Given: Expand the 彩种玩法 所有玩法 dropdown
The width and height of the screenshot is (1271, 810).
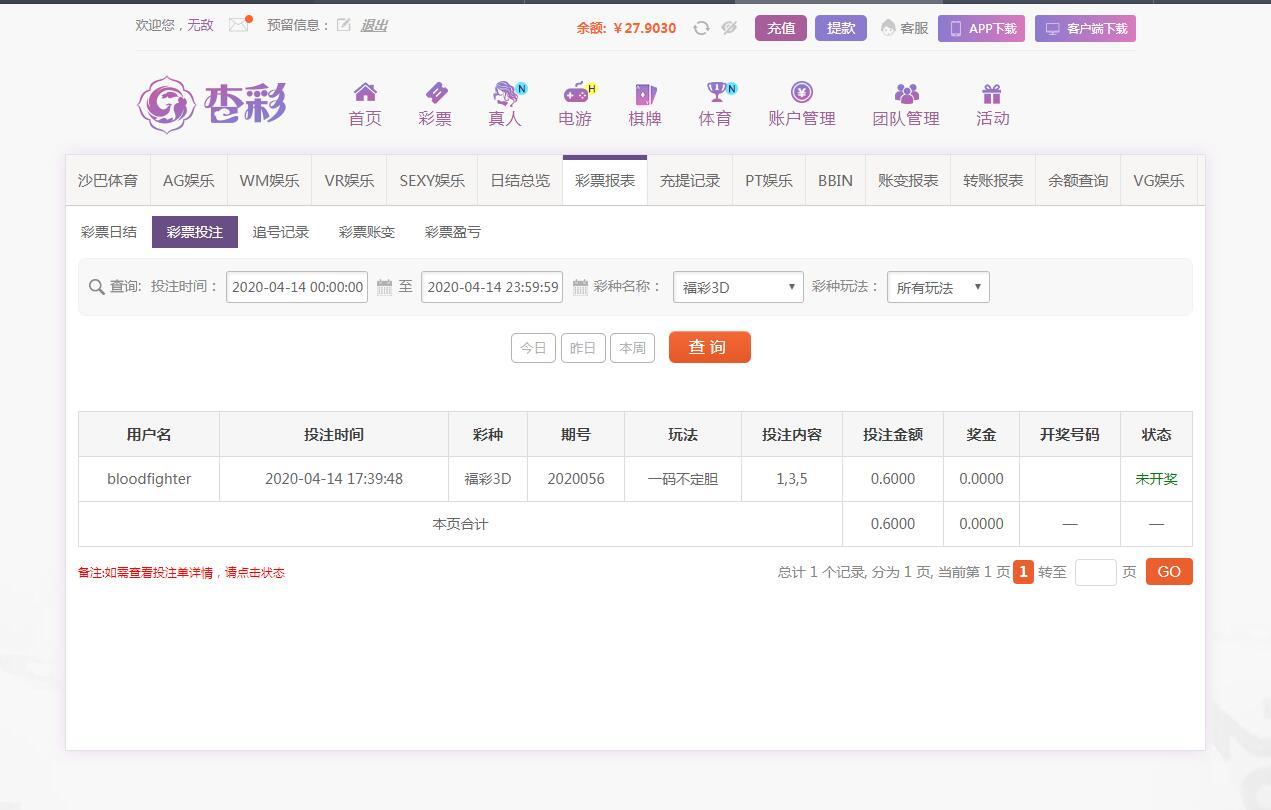Looking at the screenshot, I should (x=938, y=287).
